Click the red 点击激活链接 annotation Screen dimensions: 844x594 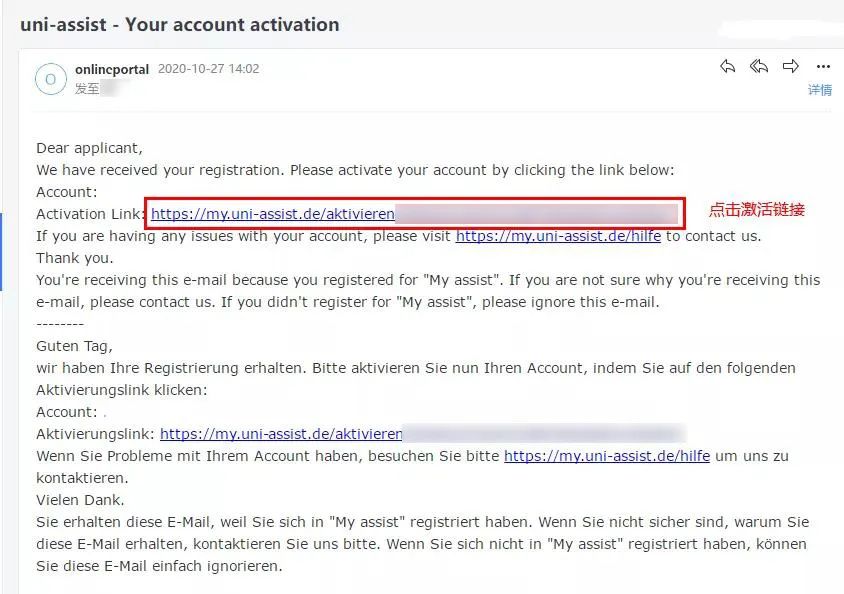pos(757,210)
